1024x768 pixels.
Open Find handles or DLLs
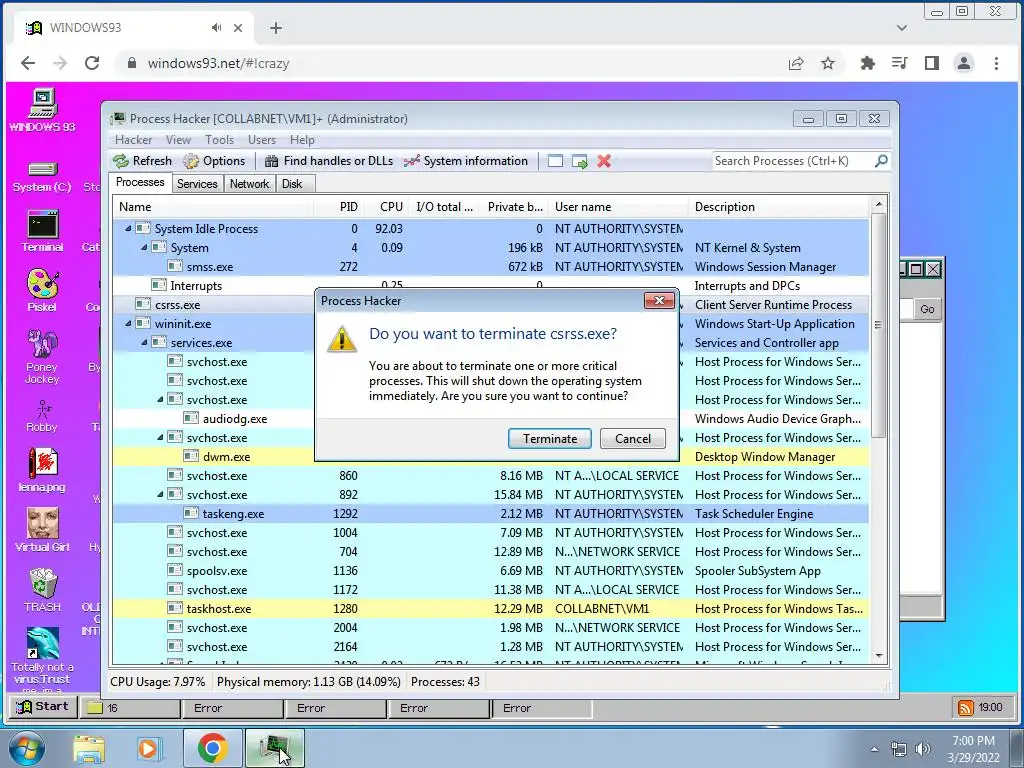click(329, 161)
